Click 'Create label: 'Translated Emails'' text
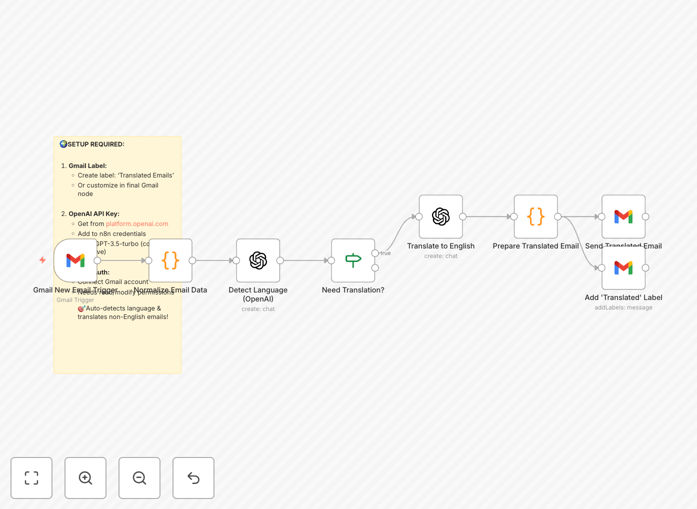The image size is (697, 509). click(126, 175)
